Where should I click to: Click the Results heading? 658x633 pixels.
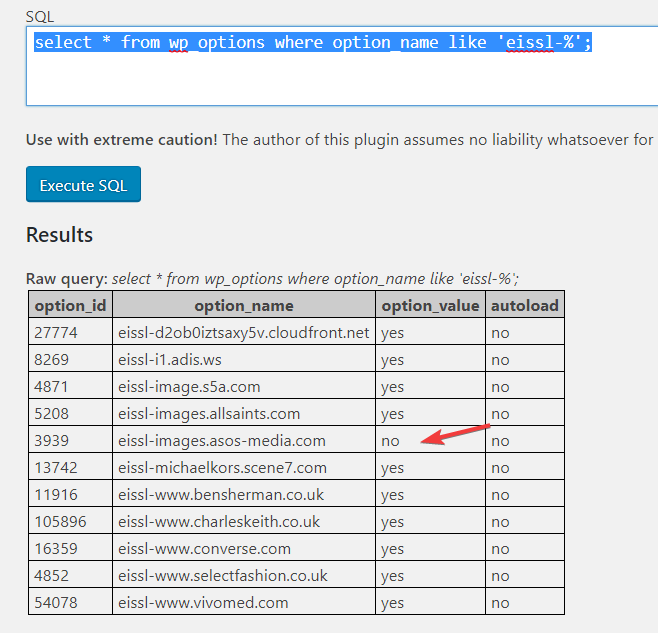coord(59,235)
